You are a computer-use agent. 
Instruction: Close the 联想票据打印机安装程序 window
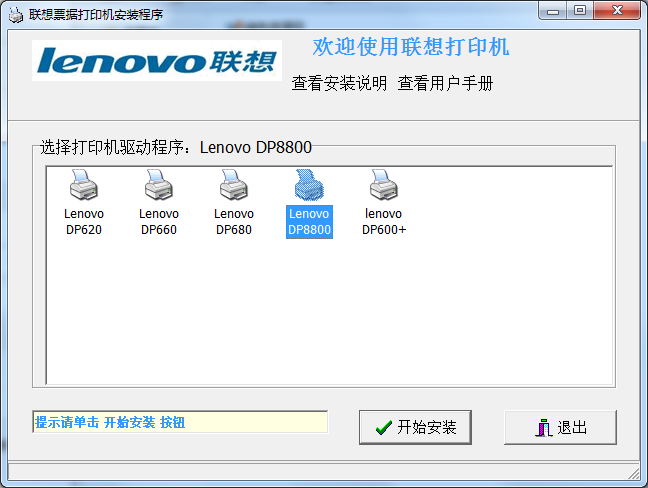(x=617, y=10)
